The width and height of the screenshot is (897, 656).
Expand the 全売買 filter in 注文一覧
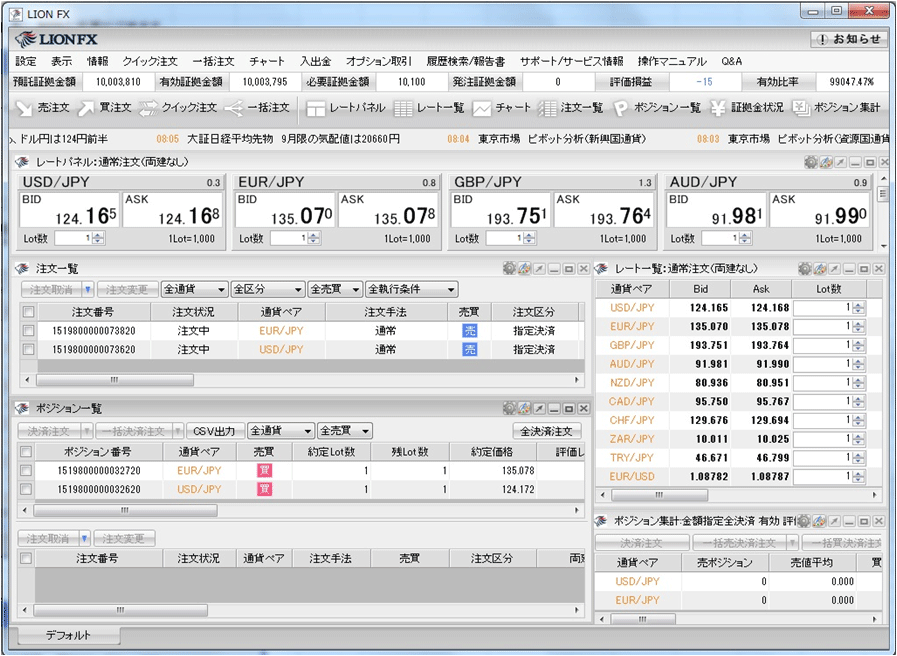click(x=335, y=289)
